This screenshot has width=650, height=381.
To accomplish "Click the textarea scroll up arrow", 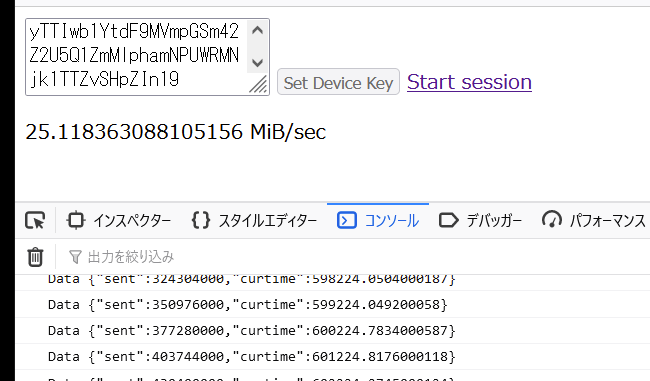I will pos(257,30).
